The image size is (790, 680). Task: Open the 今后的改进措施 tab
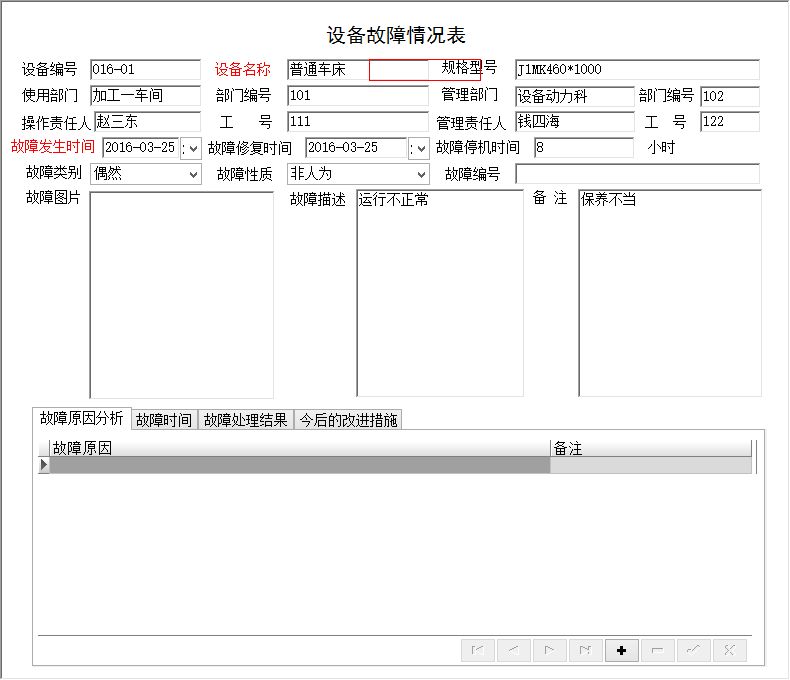tap(348, 420)
